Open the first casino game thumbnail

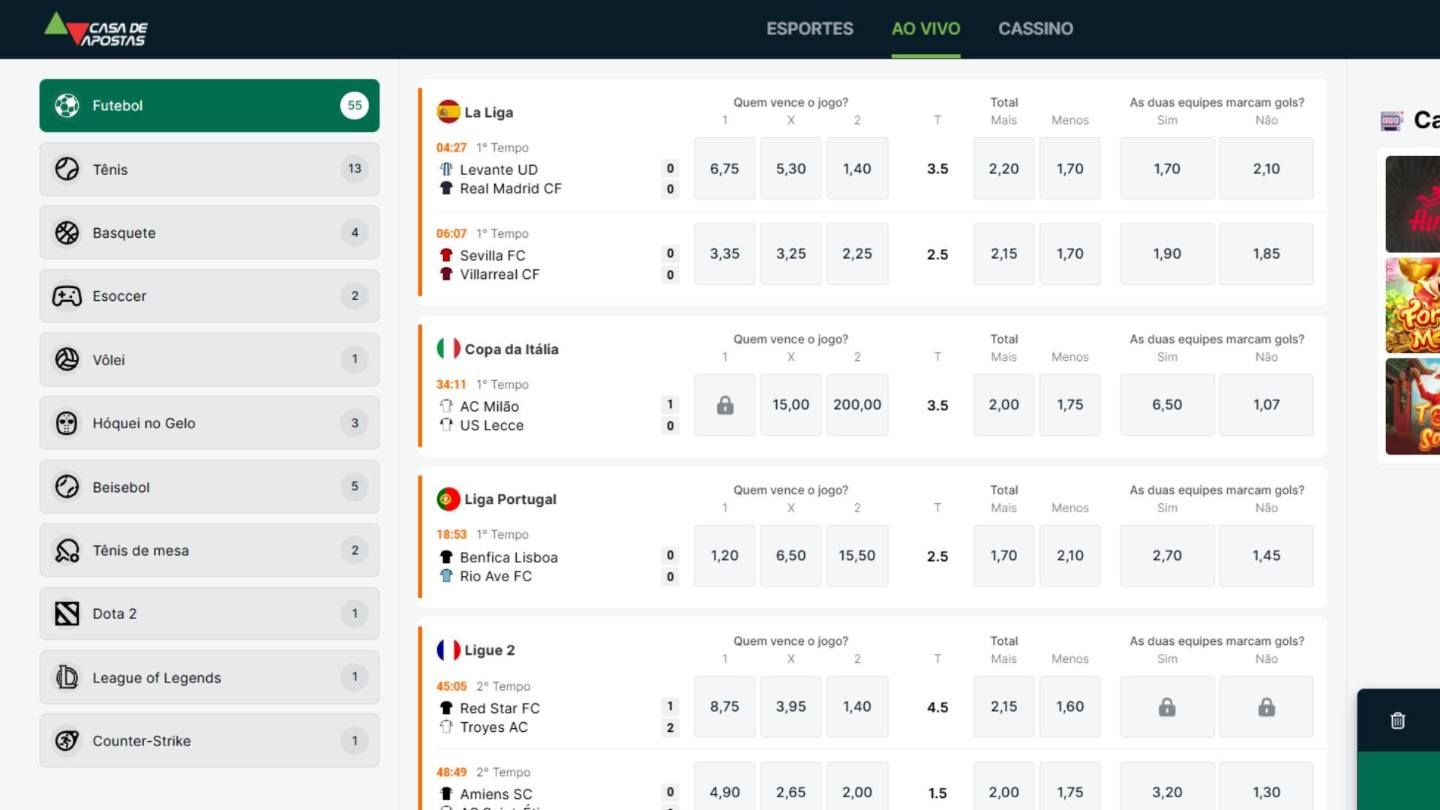1412,204
